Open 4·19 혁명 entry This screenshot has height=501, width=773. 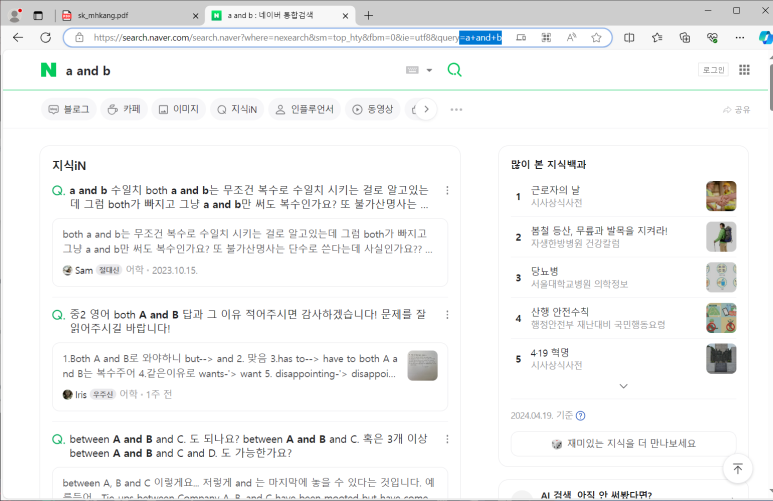tap(550, 353)
